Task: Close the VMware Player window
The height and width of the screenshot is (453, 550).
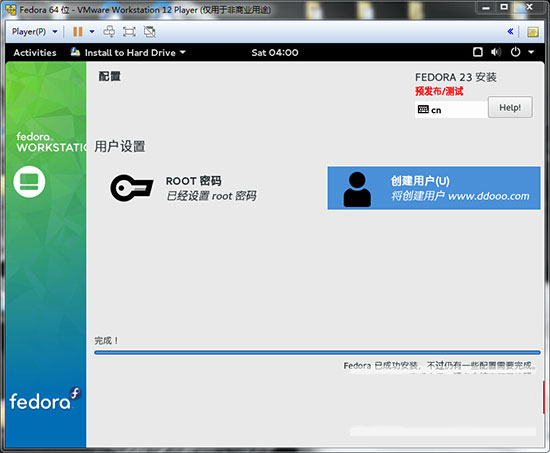Action: 529,7
